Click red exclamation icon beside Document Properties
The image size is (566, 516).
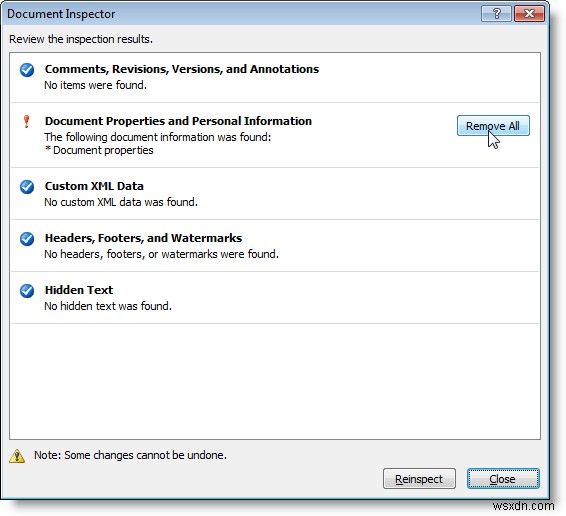tap(26, 121)
